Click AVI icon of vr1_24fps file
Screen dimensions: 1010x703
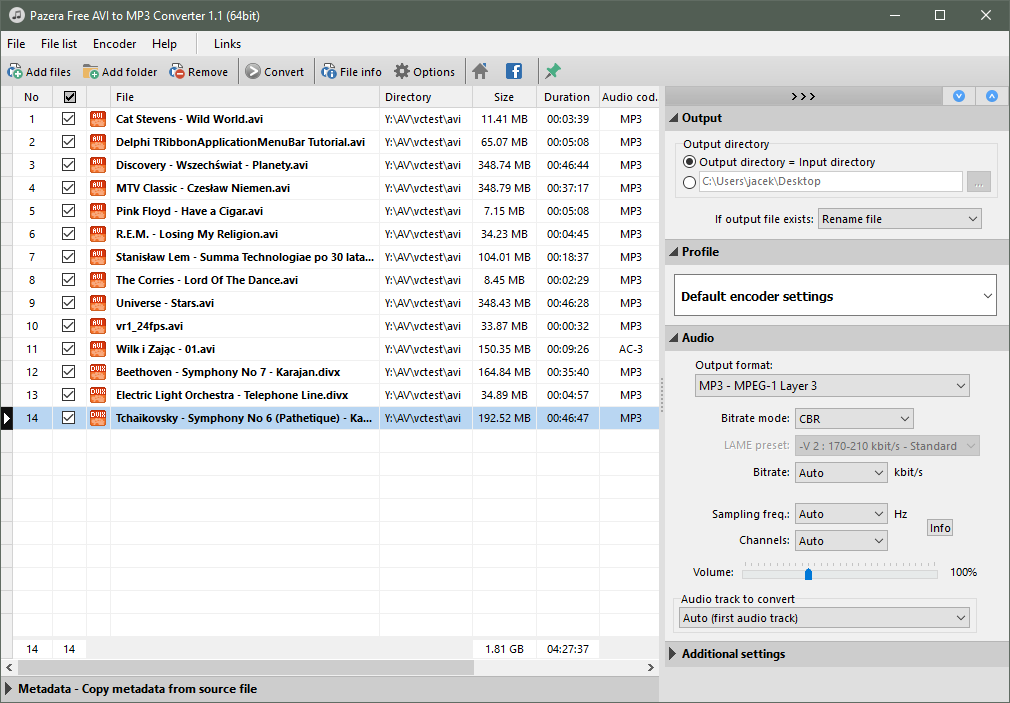tap(98, 326)
